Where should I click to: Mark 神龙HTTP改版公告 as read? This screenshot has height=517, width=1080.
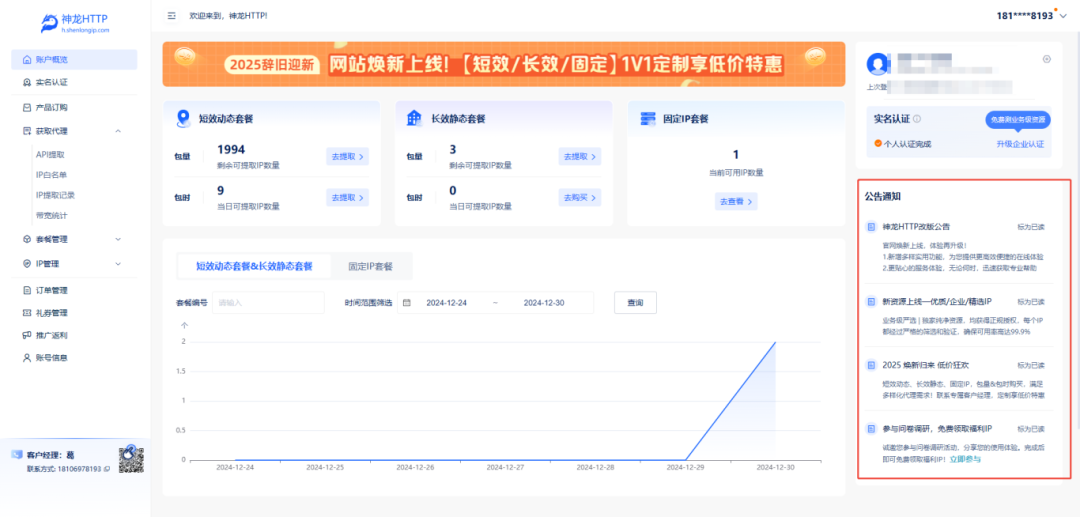click(x=1031, y=226)
